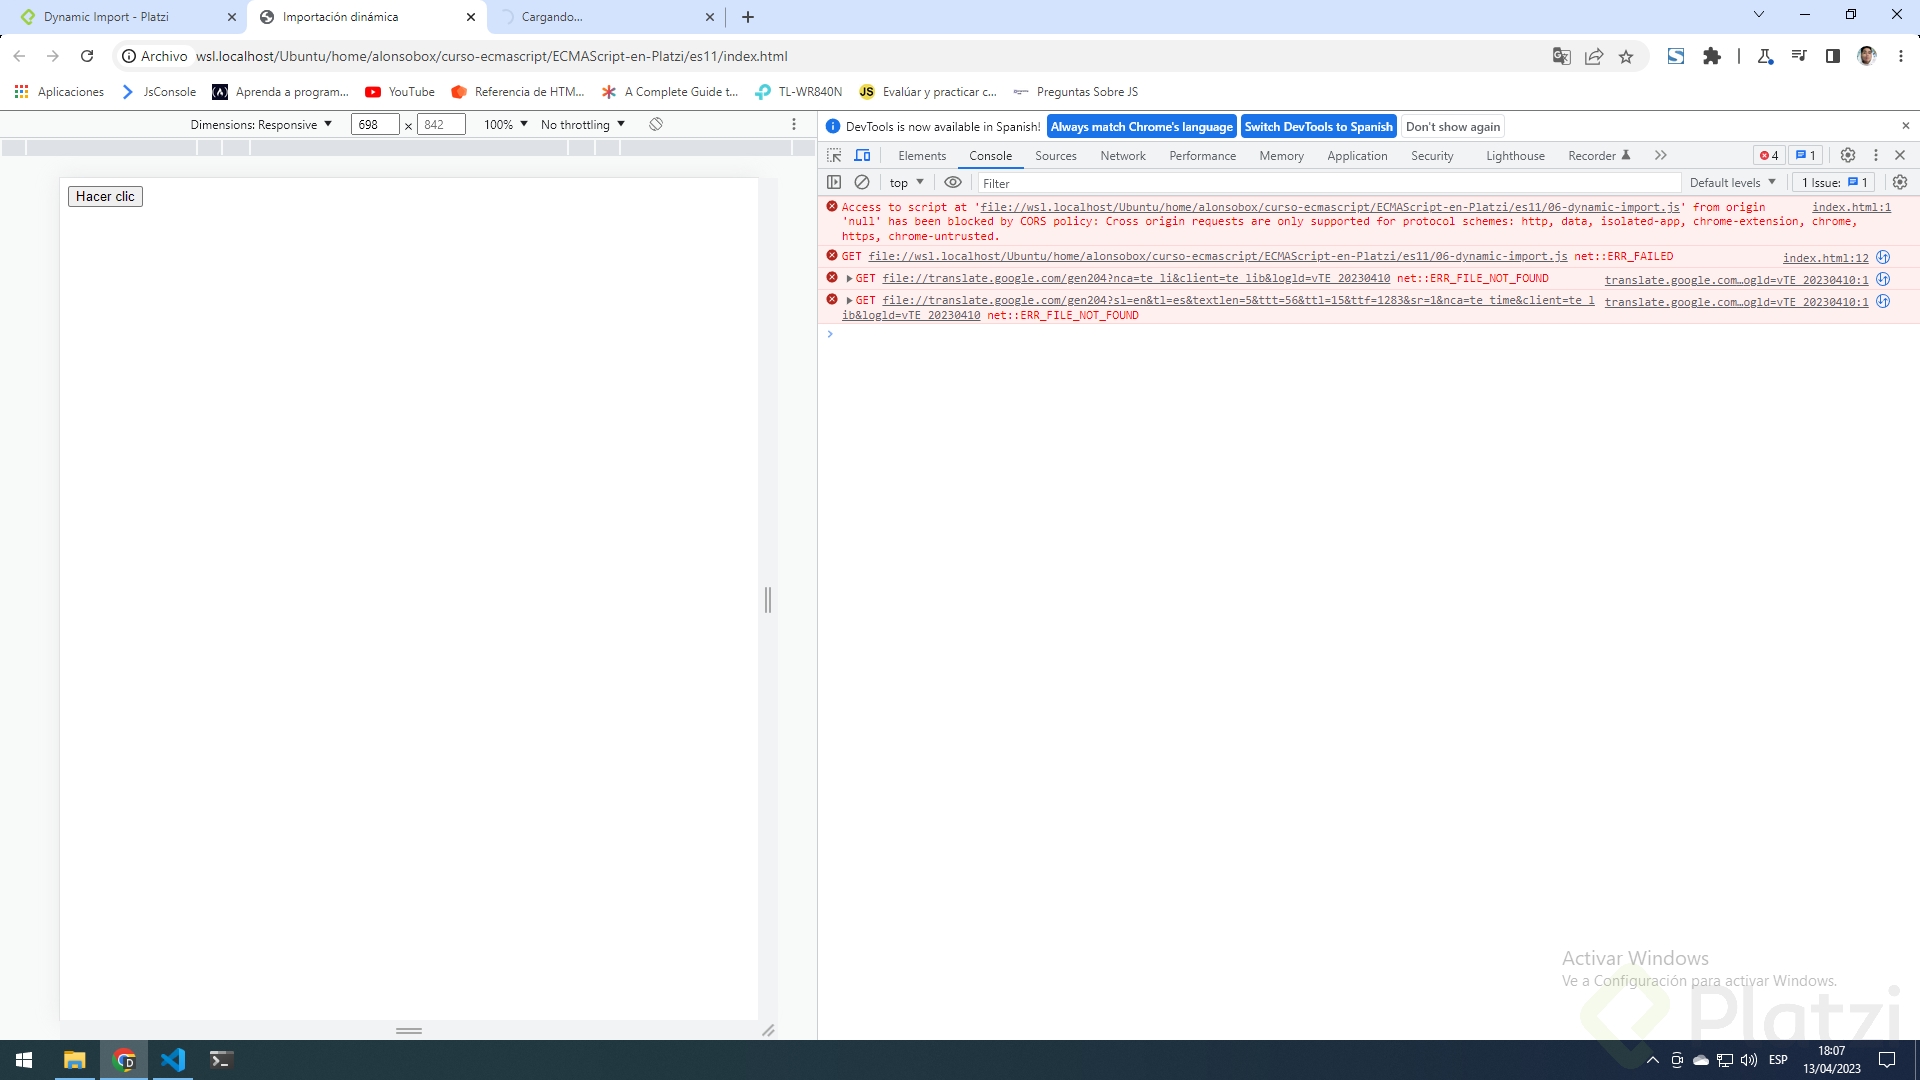This screenshot has width=1920, height=1080.
Task: Click Switch DevTools to Spanish button
Action: 1318,126
